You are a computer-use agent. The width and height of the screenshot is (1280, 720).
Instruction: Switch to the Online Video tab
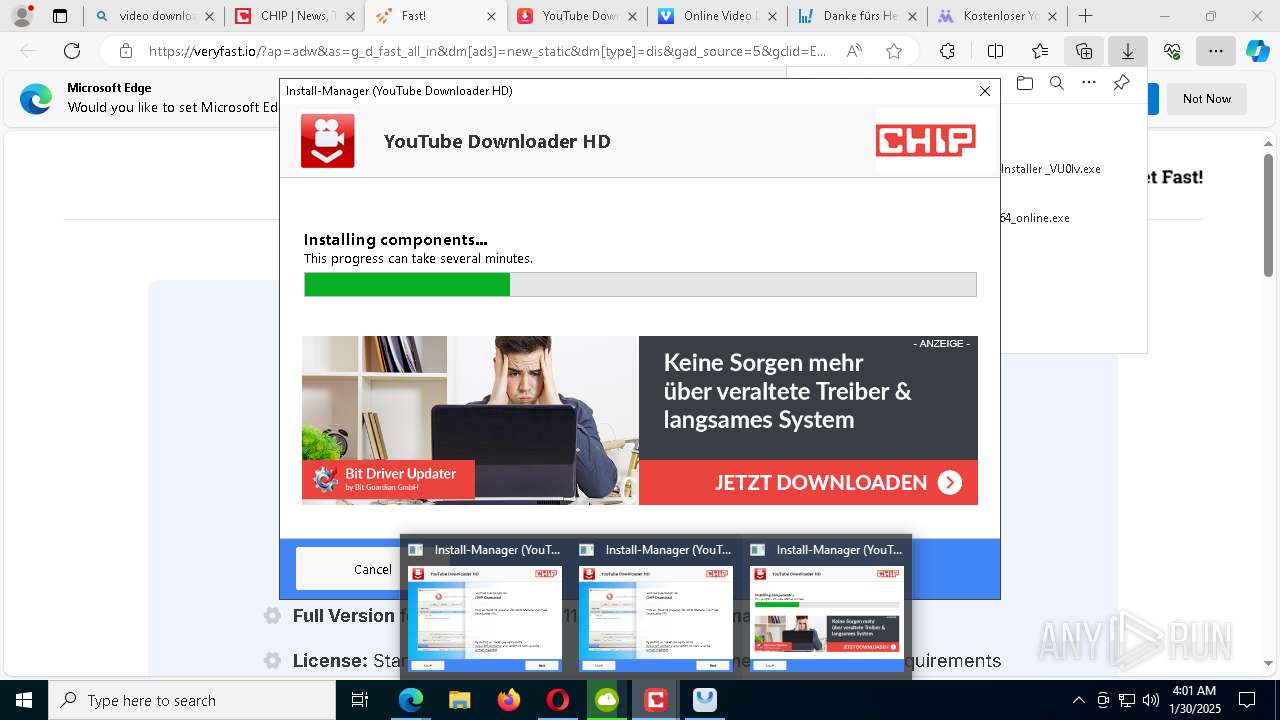(x=716, y=16)
